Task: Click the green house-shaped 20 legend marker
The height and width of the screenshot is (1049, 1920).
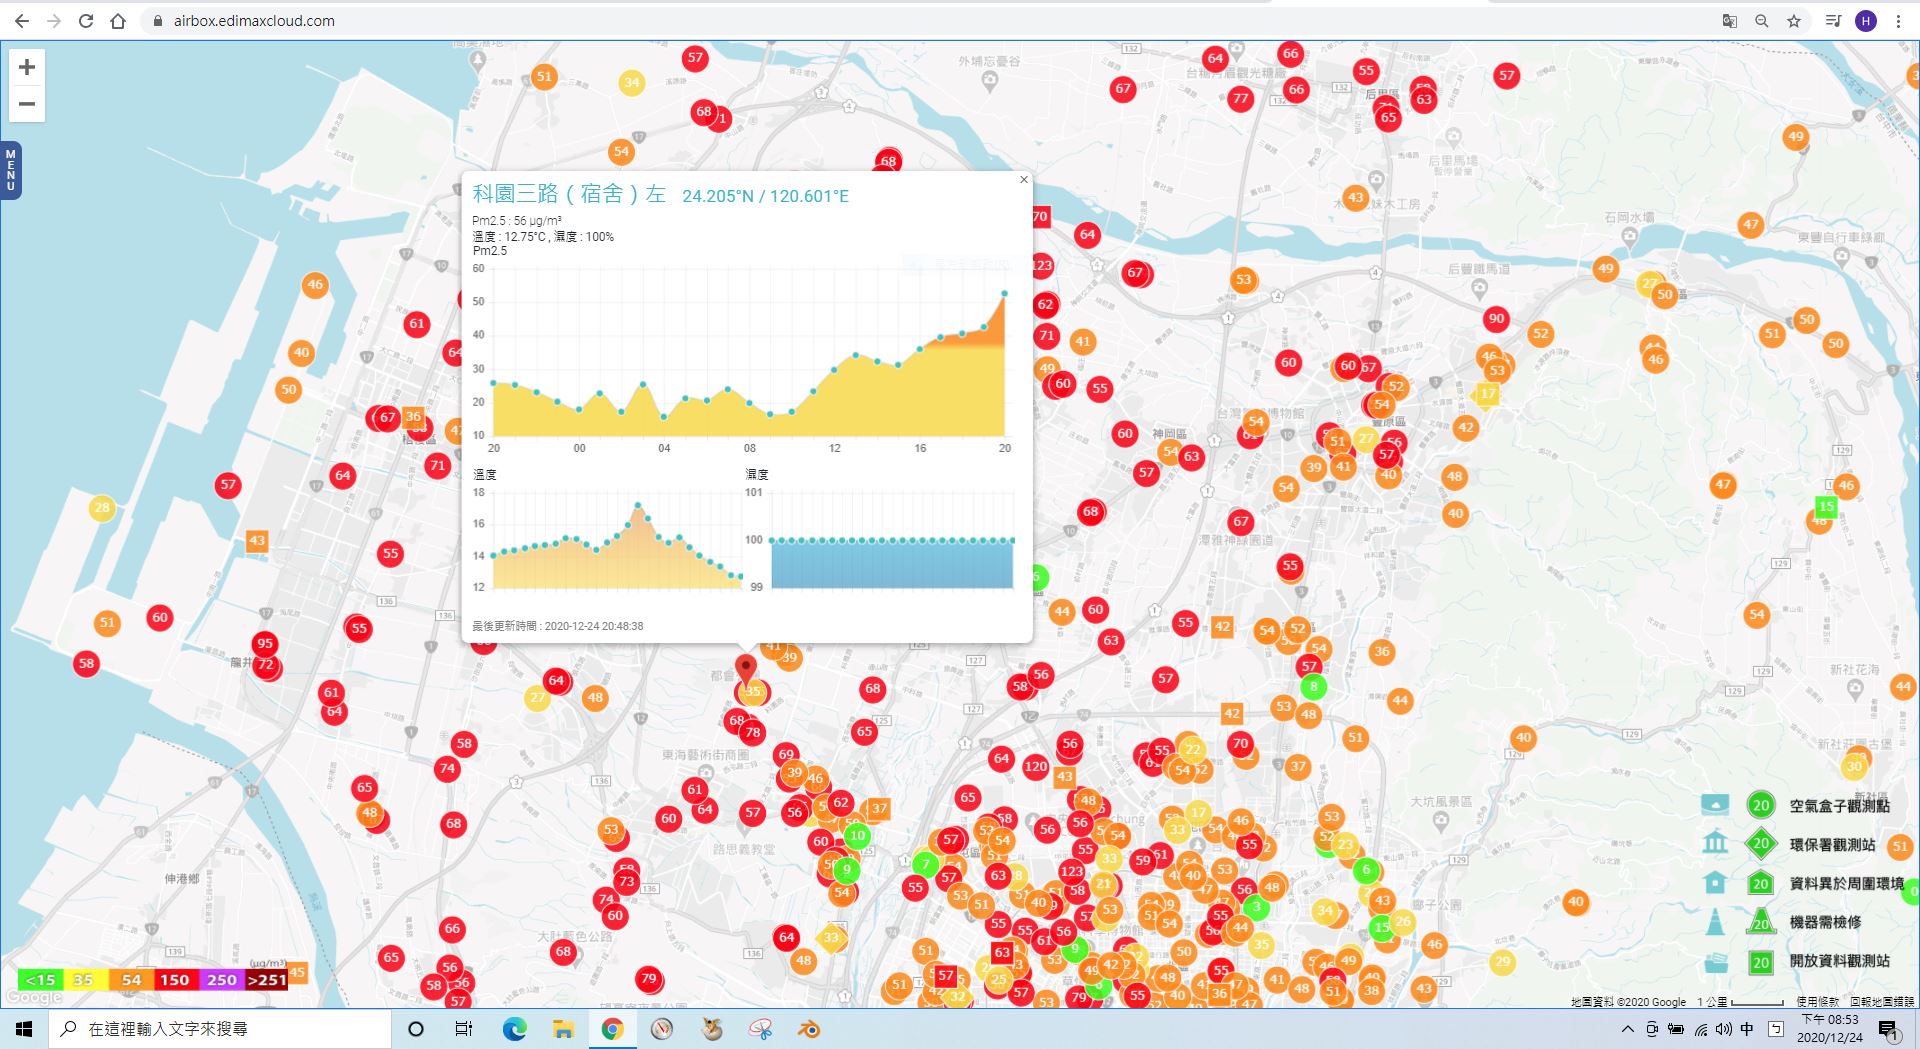Action: pos(1761,883)
